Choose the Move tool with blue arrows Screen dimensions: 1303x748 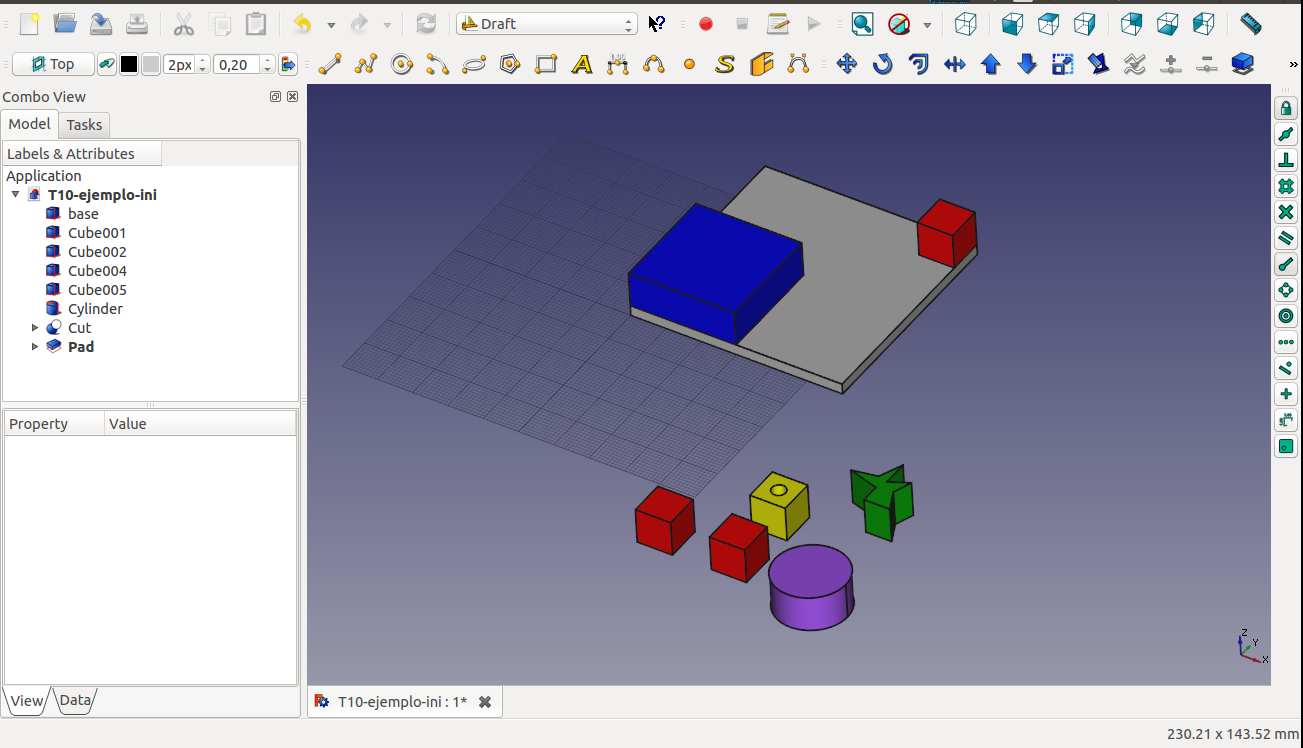pos(847,65)
